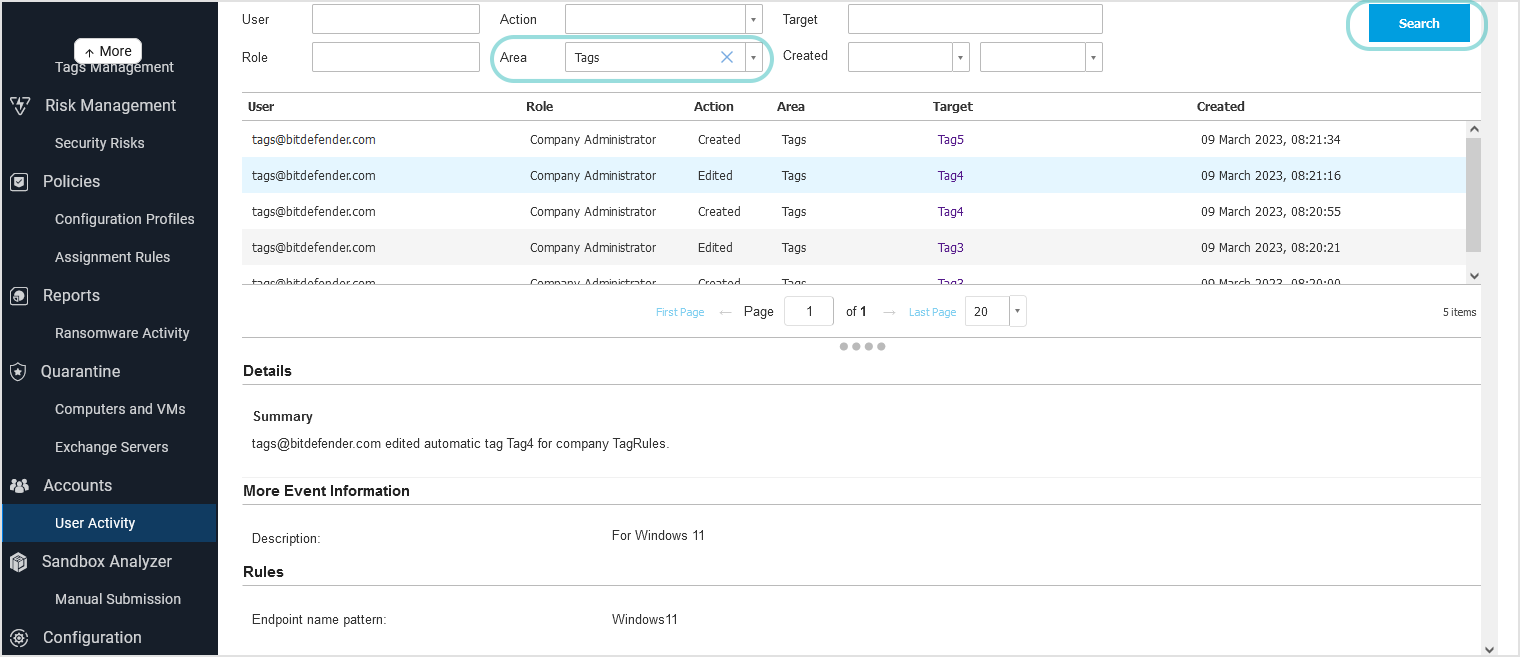This screenshot has height=657, width=1520.
Task: Jump to the Last Page link
Action: 931,311
